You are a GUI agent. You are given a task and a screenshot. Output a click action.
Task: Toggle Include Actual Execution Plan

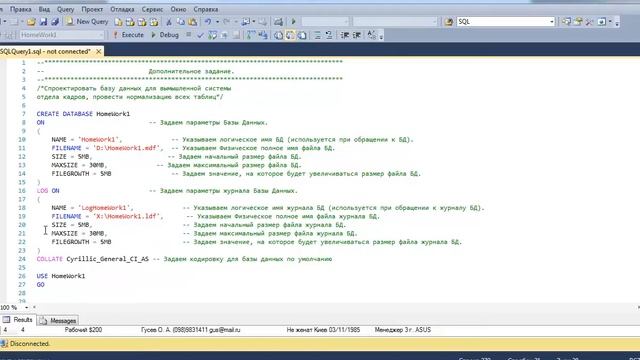251,35
